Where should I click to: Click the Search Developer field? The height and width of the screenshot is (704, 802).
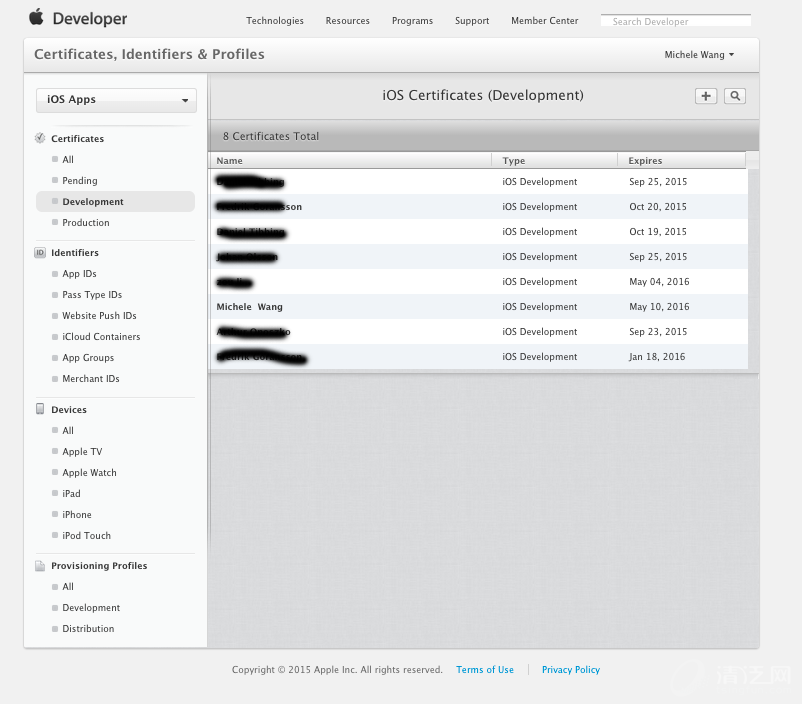[x=676, y=21]
